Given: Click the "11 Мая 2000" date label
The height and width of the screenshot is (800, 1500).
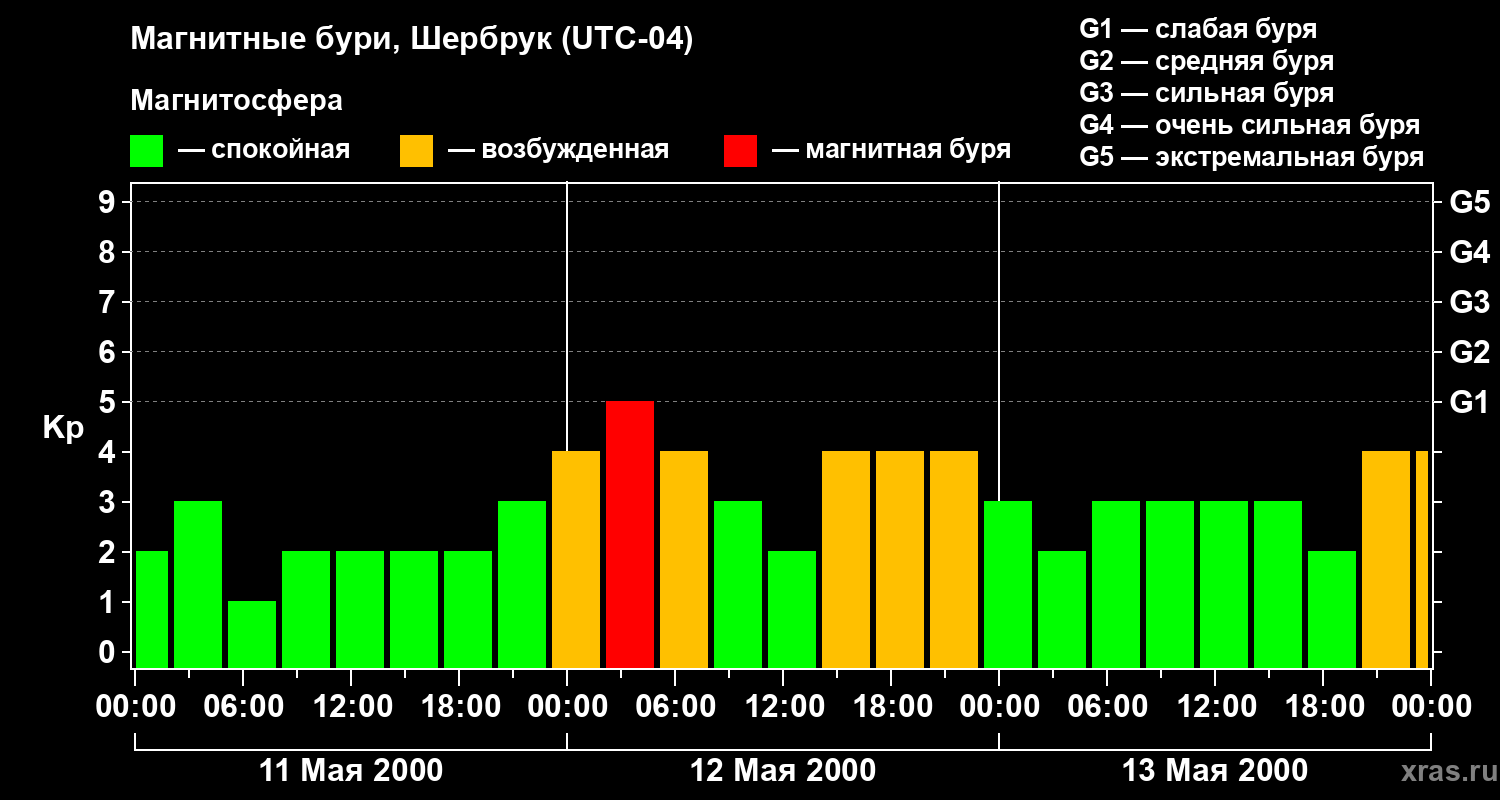Looking at the screenshot, I should (x=351, y=771).
